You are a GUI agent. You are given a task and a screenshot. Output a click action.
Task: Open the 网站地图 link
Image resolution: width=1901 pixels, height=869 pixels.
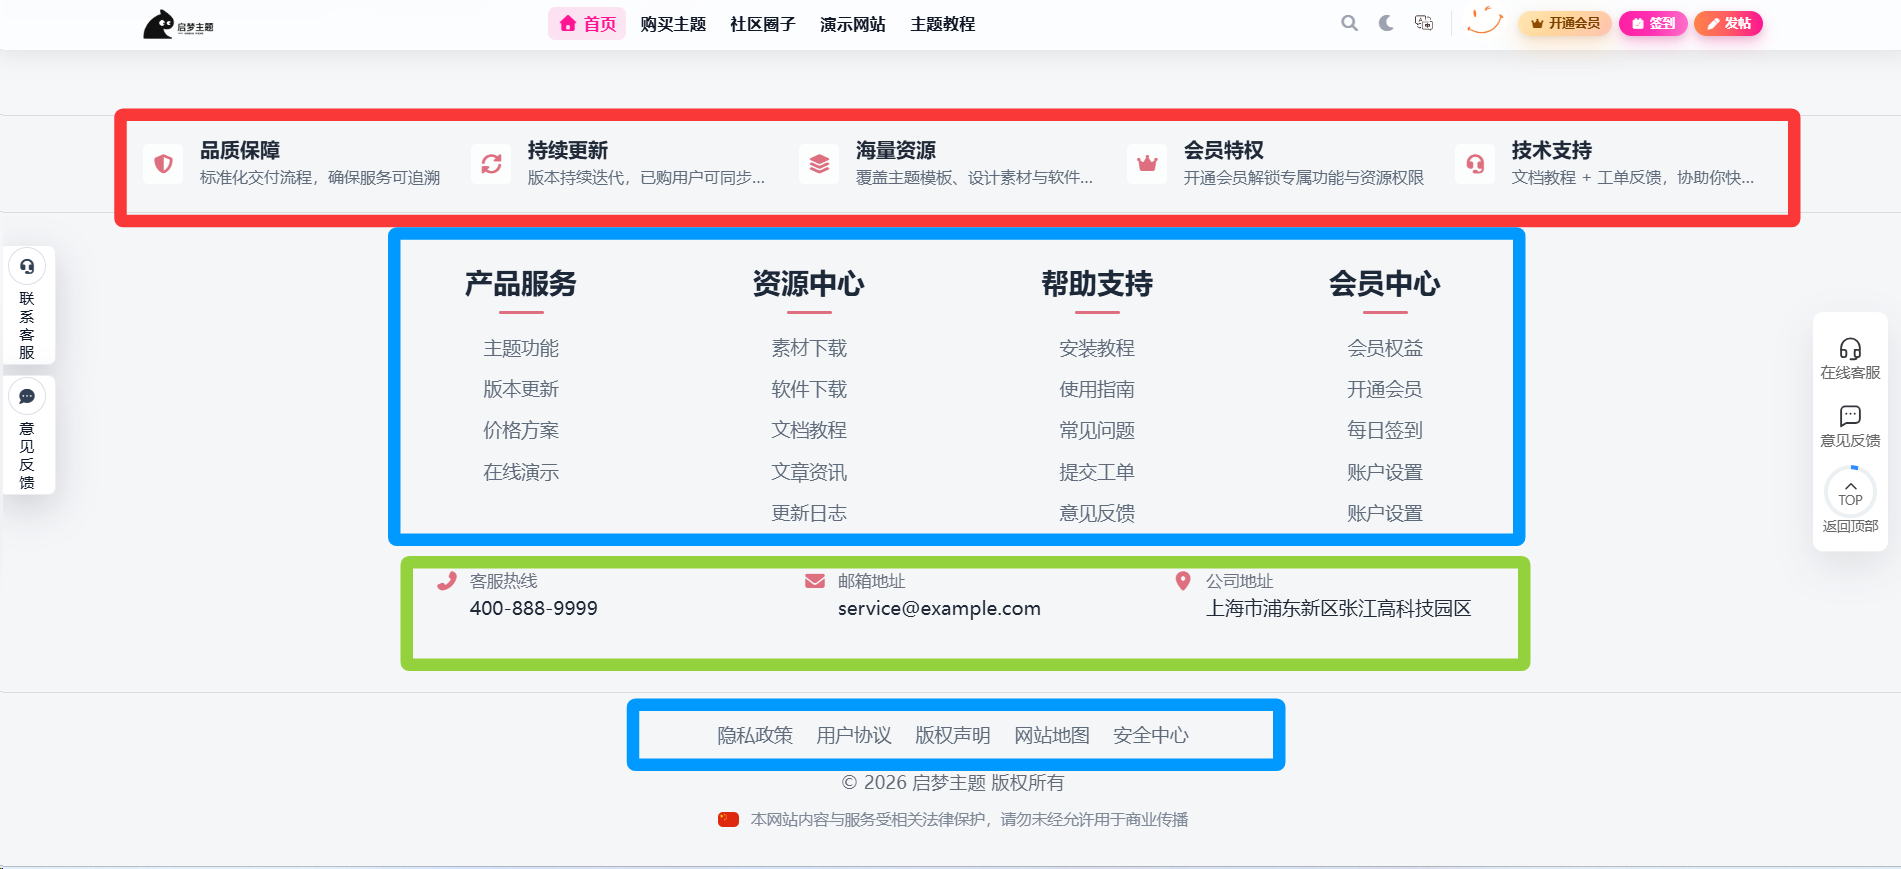1052,735
